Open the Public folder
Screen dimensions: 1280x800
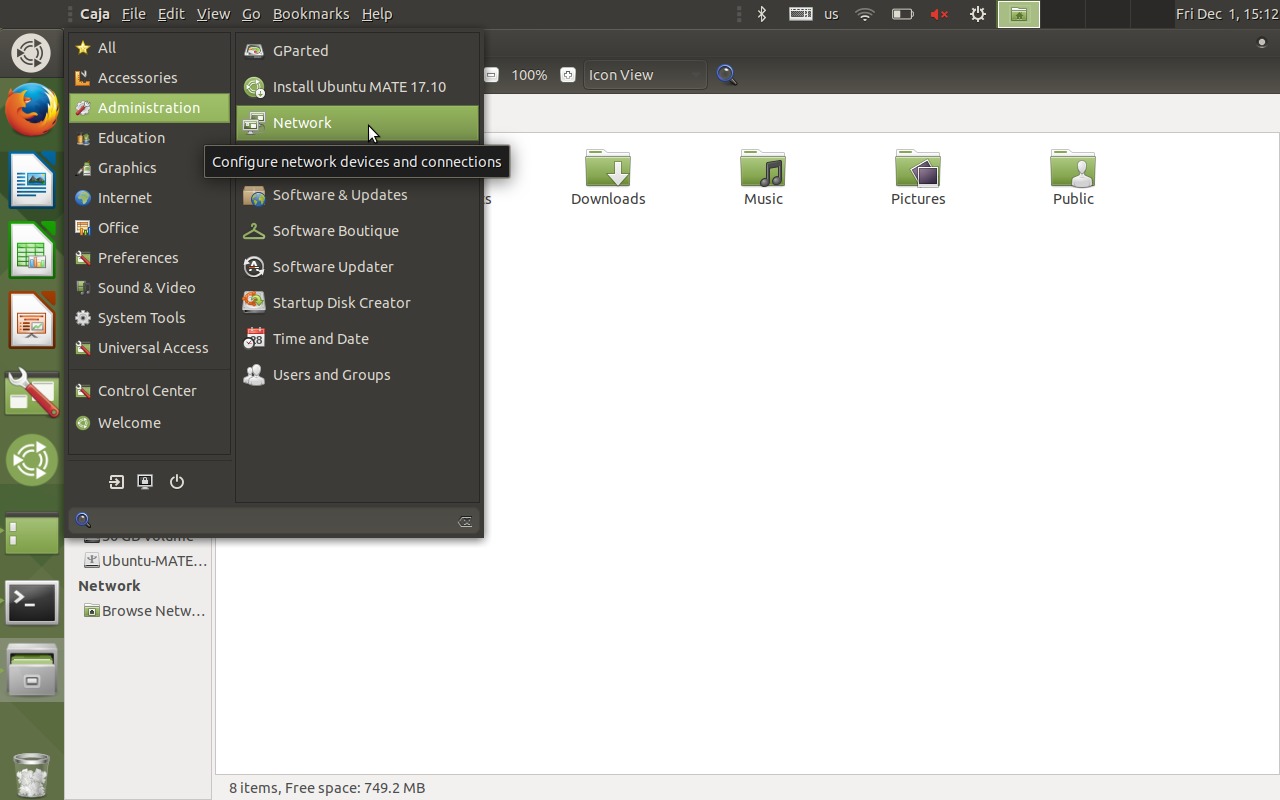pyautogui.click(x=1073, y=178)
